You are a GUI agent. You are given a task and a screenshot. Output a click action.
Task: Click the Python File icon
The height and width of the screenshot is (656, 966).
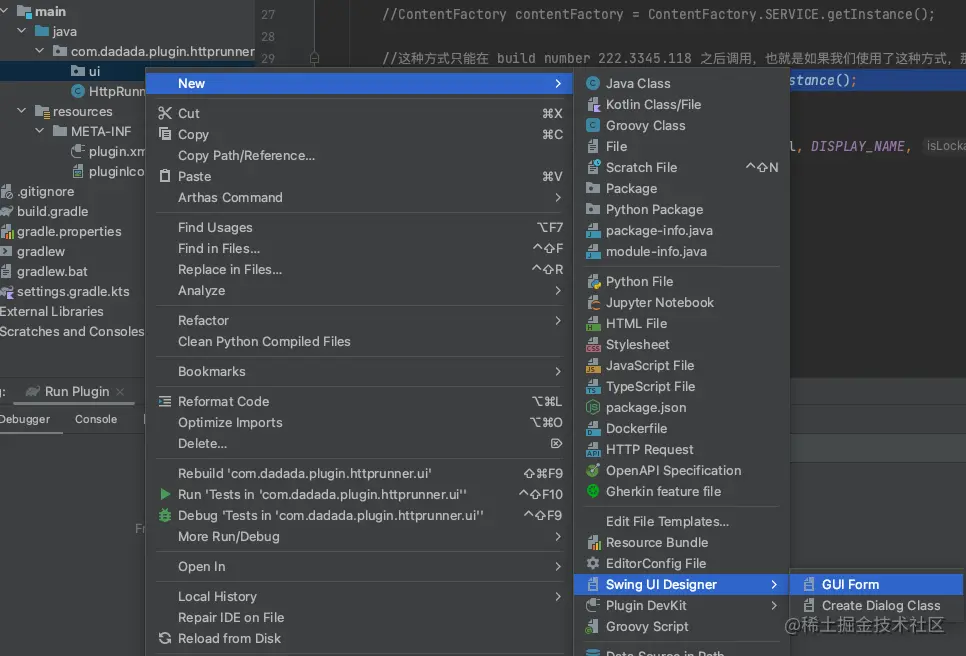click(x=593, y=282)
